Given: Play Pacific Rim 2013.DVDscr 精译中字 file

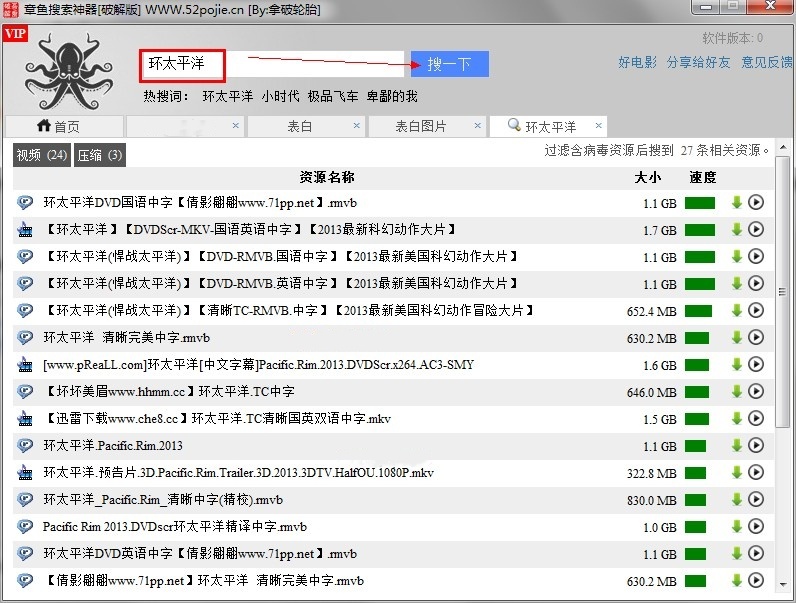Looking at the screenshot, I should 756,526.
